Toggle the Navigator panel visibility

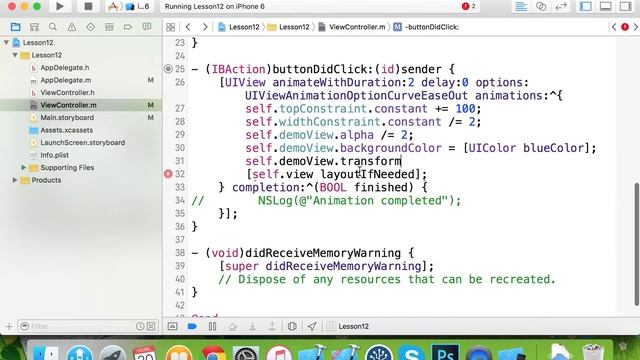tap(586, 7)
